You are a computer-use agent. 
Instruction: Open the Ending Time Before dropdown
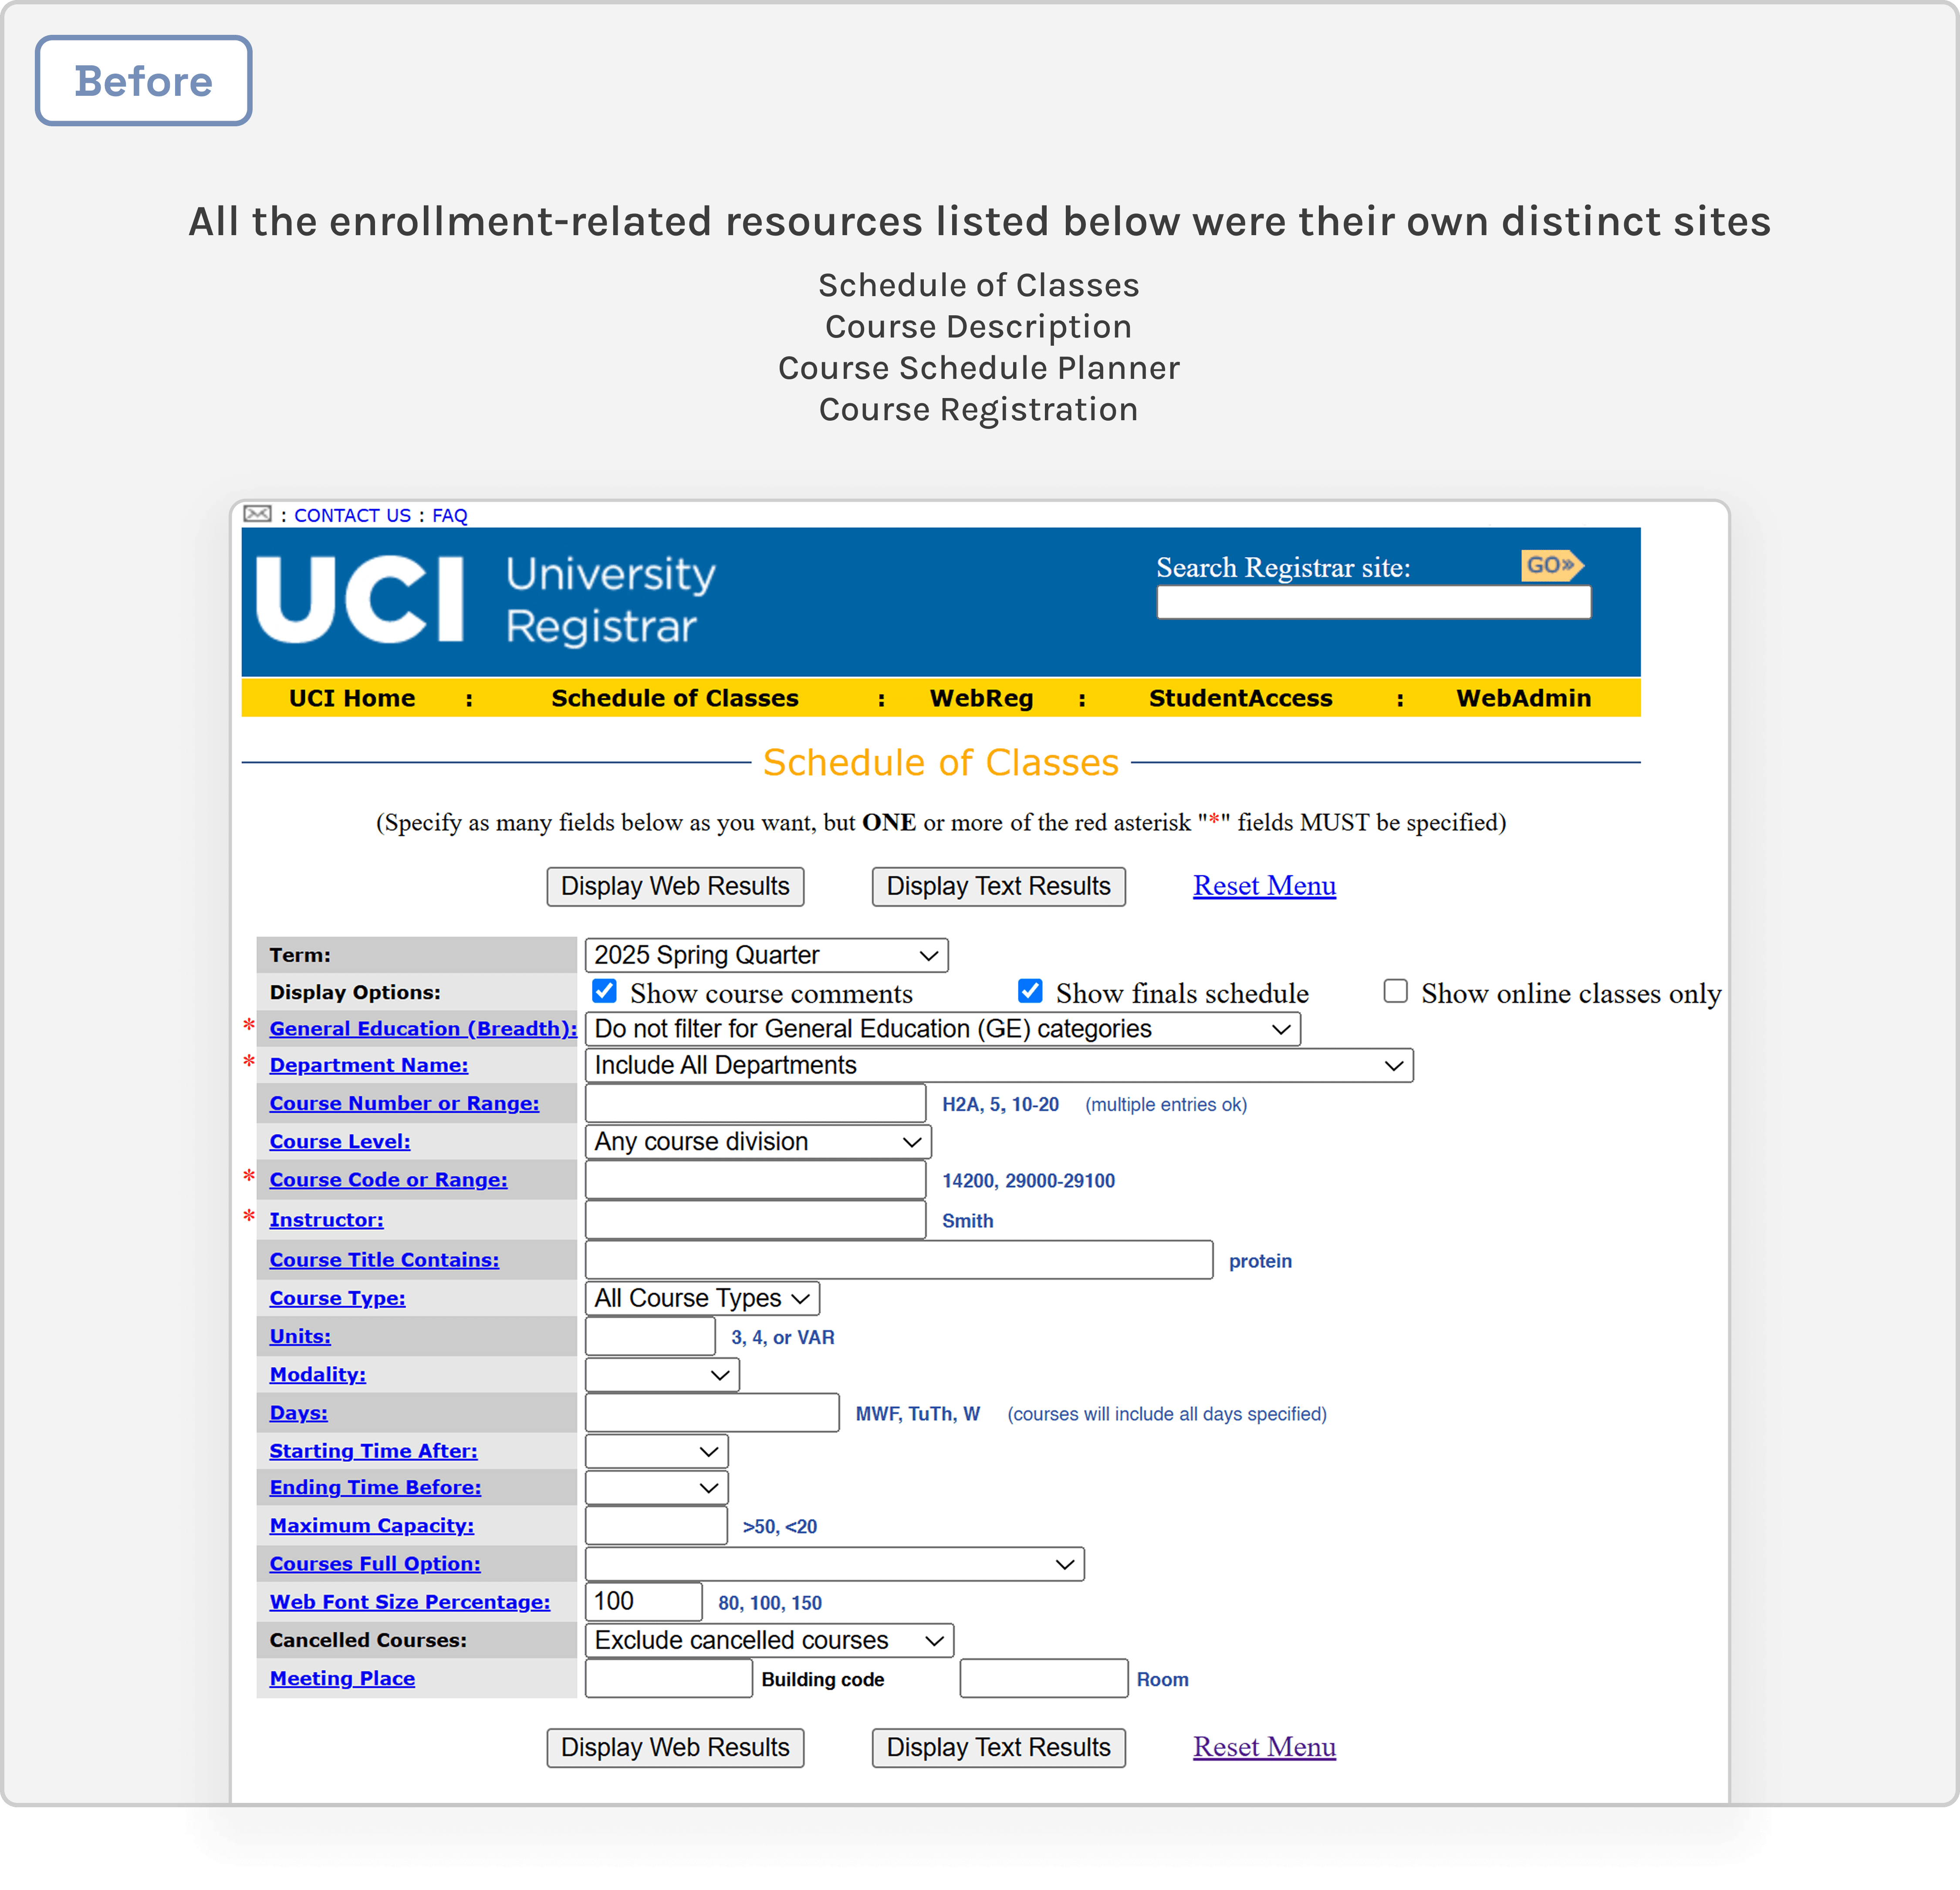pyautogui.click(x=657, y=1488)
